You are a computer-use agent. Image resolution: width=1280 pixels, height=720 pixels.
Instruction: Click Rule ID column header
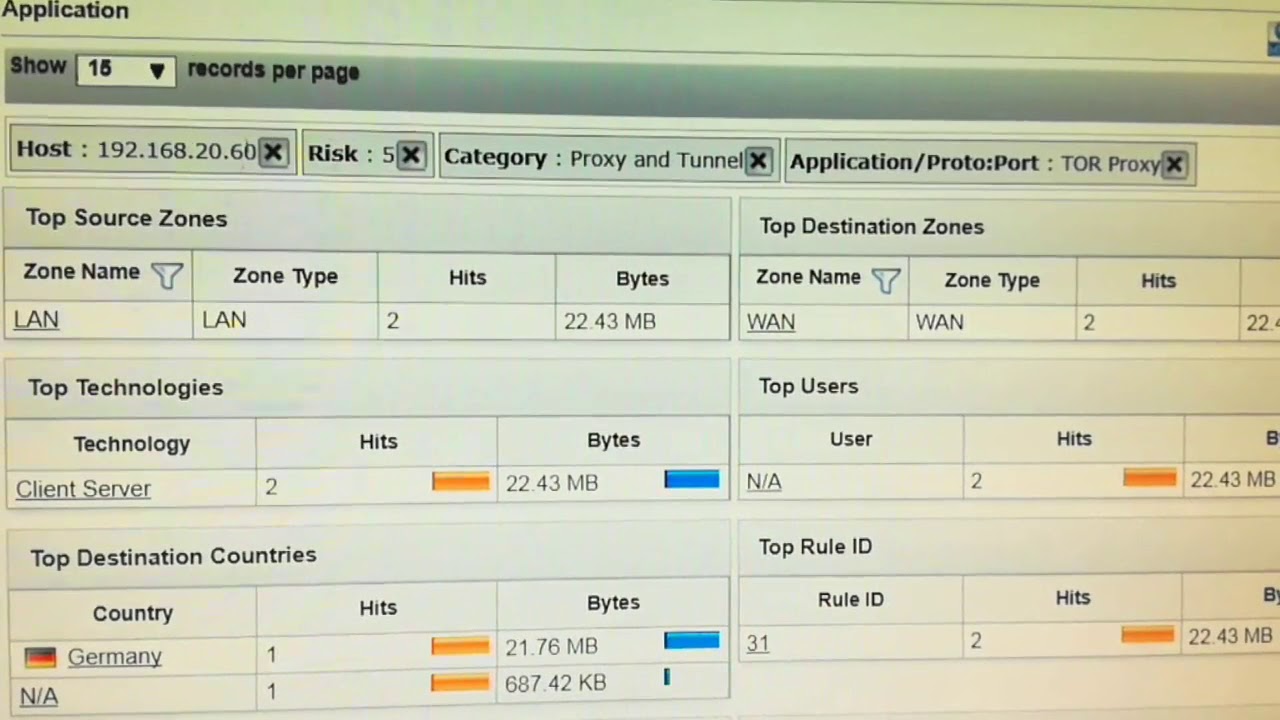point(851,600)
